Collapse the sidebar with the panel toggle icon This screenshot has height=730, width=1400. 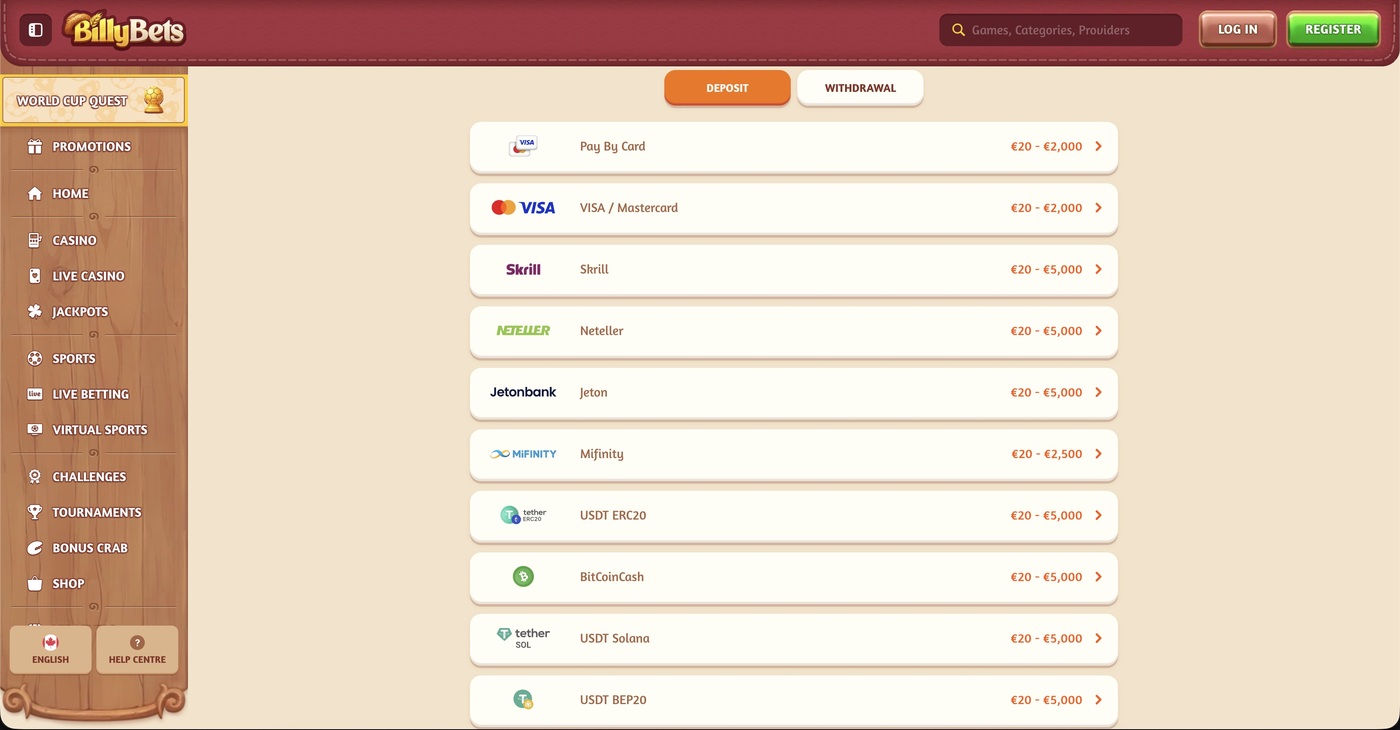(35, 30)
